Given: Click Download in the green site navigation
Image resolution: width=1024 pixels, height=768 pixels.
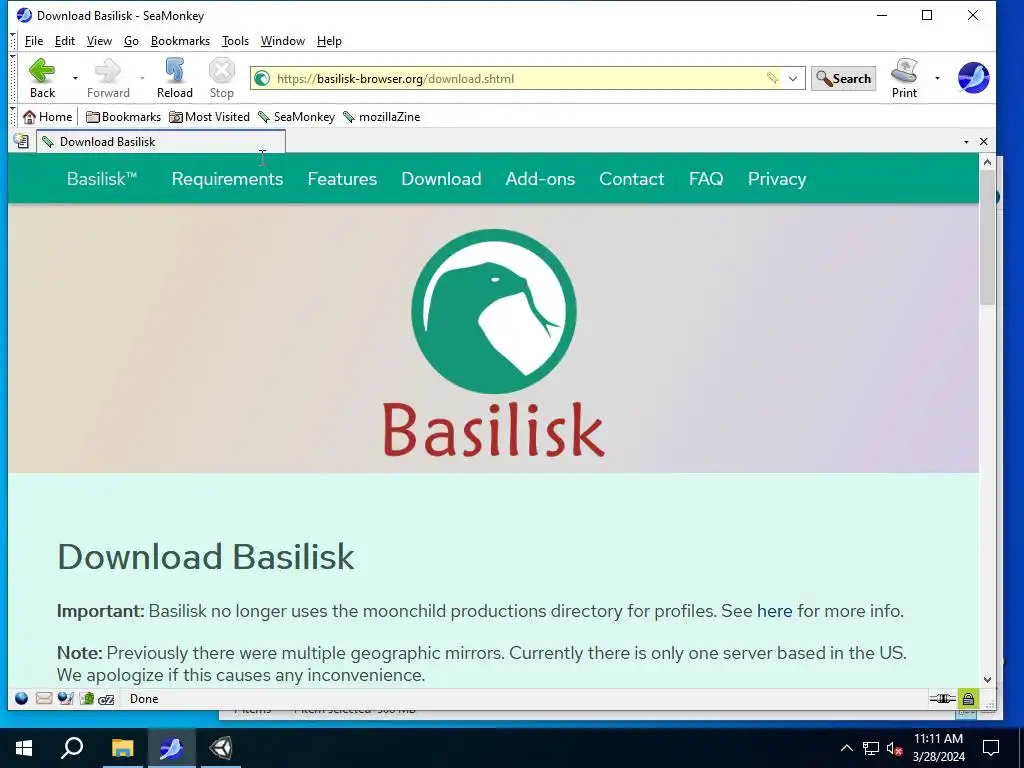Looking at the screenshot, I should point(441,179).
